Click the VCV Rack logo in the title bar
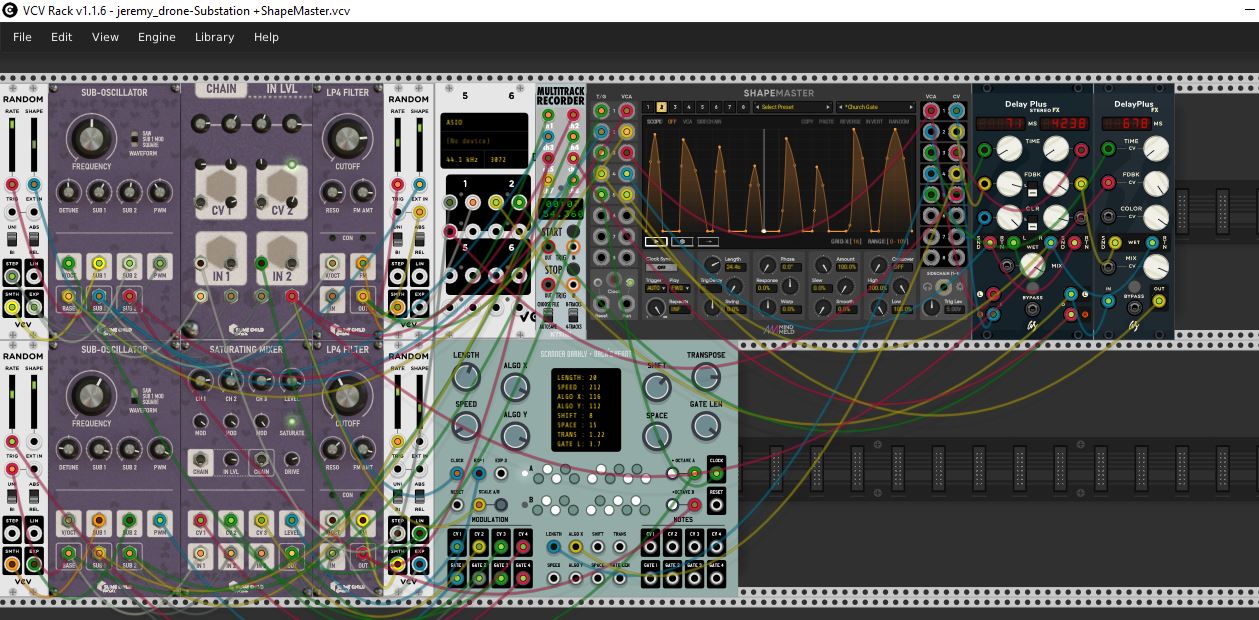 pyautogui.click(x=11, y=10)
